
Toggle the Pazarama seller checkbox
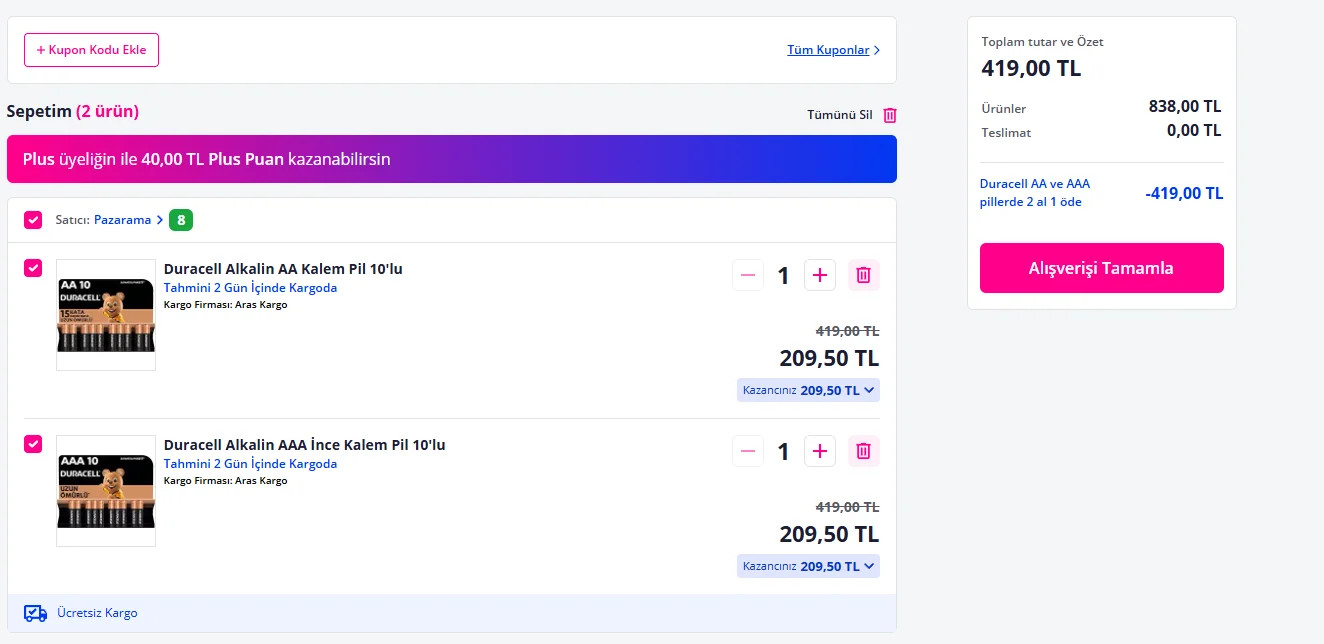pyautogui.click(x=33, y=220)
